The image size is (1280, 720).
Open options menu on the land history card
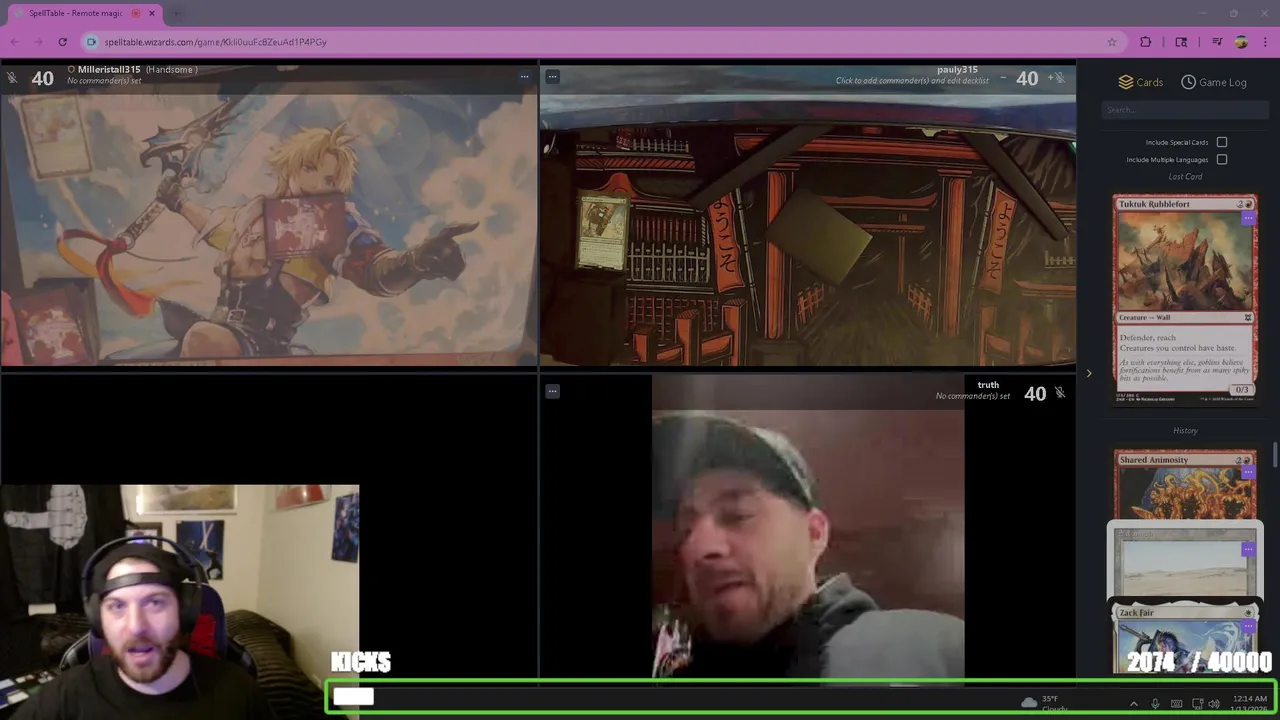[1248, 549]
